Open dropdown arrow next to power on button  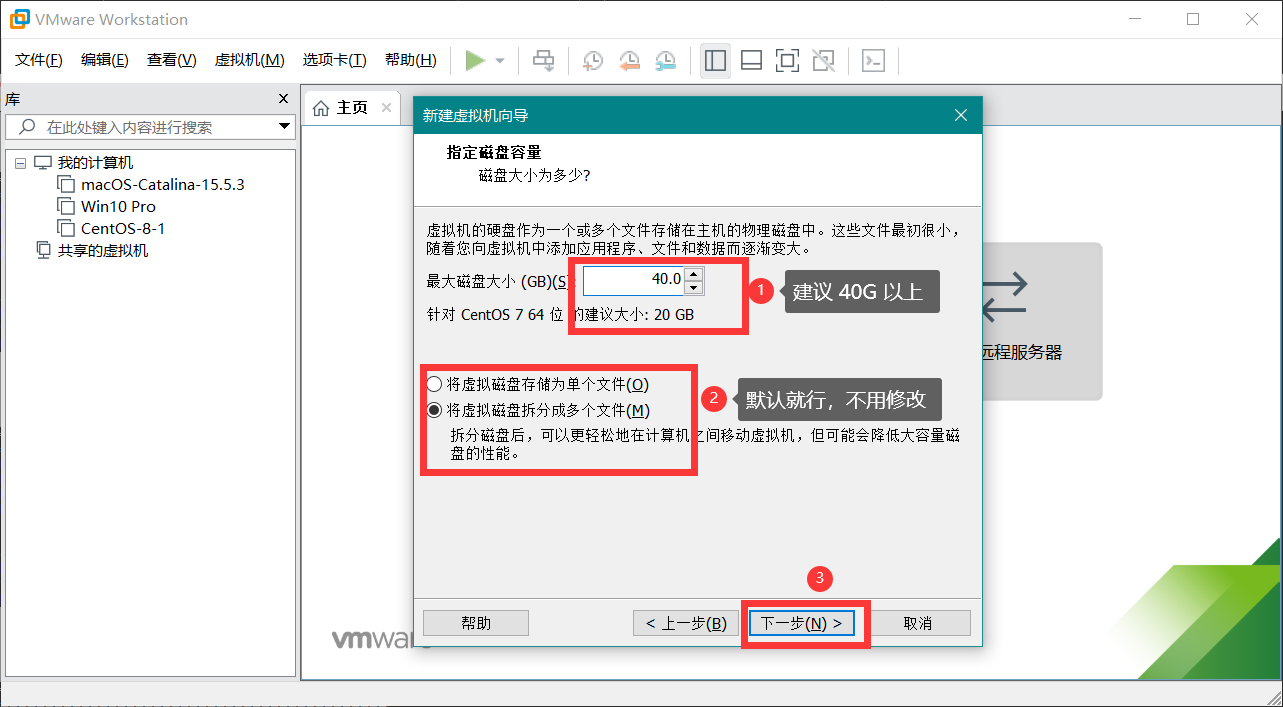click(500, 61)
